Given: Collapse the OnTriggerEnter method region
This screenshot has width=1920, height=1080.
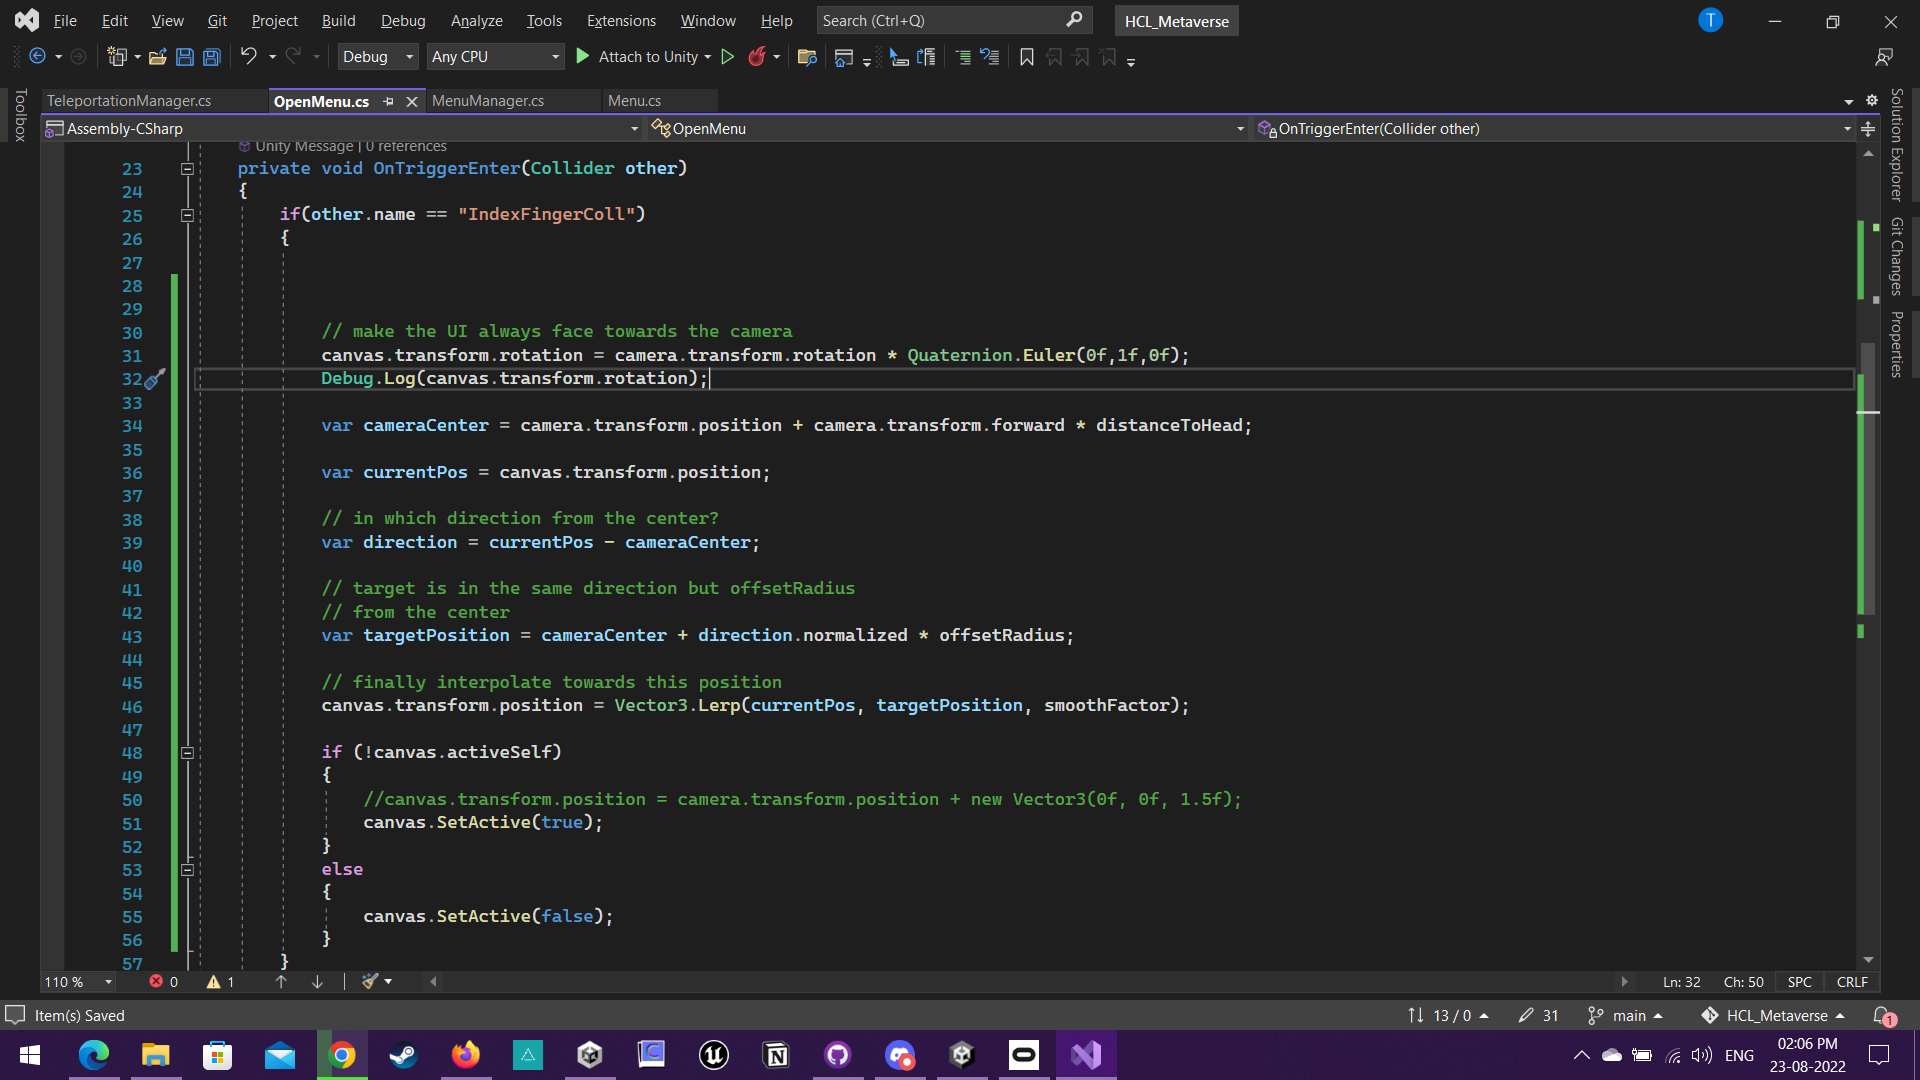Looking at the screenshot, I should [x=187, y=170].
